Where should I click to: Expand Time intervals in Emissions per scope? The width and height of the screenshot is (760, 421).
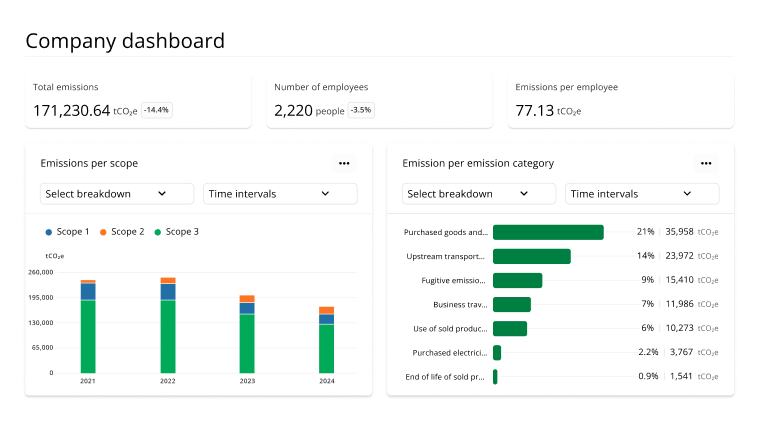coord(280,194)
